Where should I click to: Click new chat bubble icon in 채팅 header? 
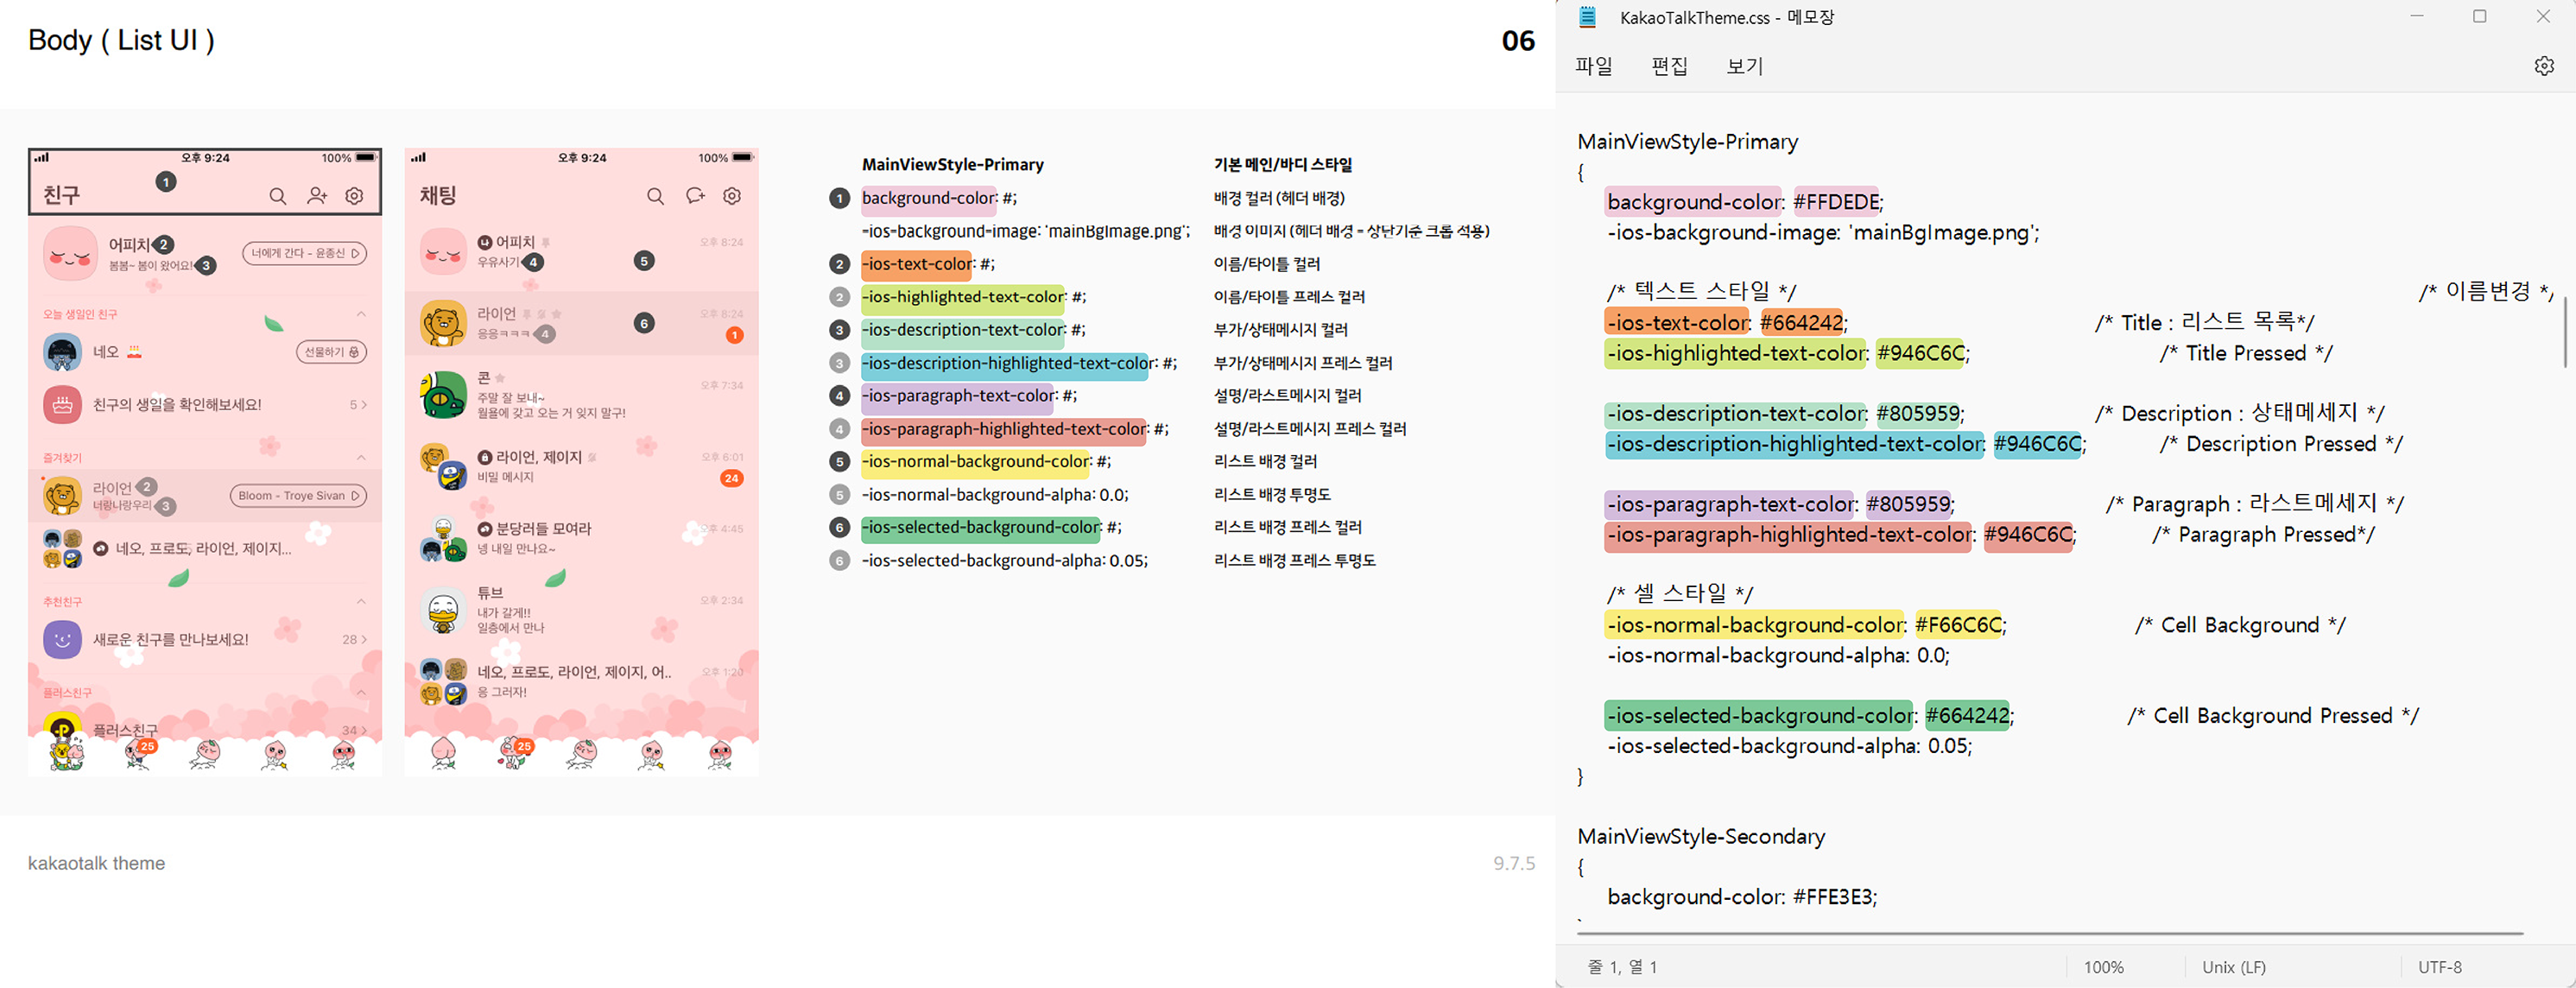[x=695, y=196]
